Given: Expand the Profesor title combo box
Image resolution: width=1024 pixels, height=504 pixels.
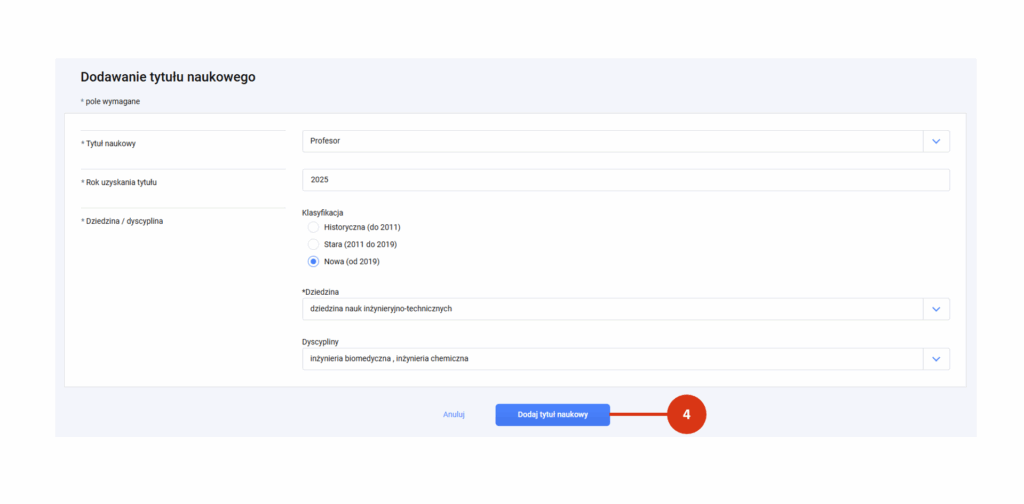Looking at the screenshot, I should coord(626,141).
